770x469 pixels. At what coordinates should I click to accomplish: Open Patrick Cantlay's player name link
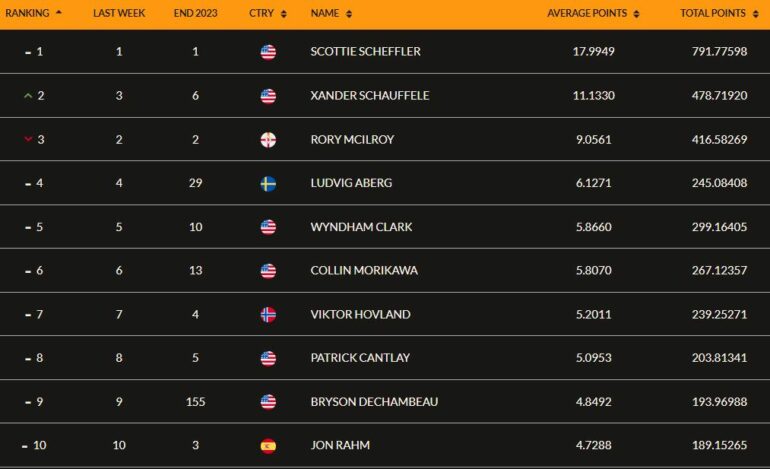coord(360,358)
